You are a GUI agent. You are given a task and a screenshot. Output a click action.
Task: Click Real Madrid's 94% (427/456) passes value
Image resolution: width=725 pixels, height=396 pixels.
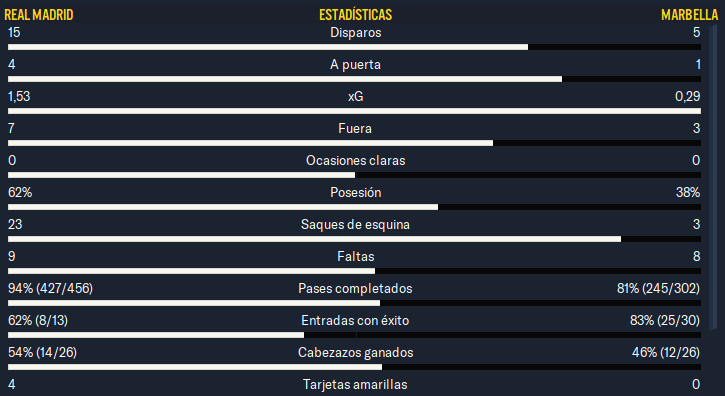(50, 289)
